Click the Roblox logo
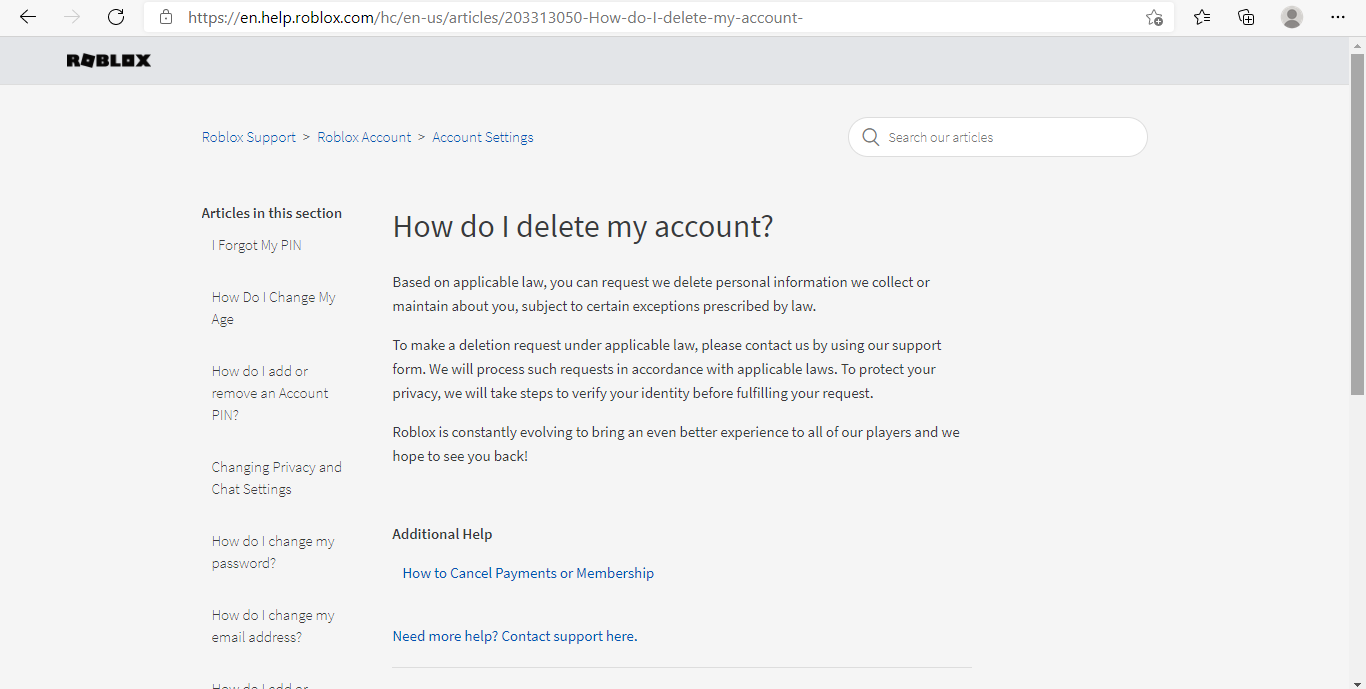1366x689 pixels. 109,61
